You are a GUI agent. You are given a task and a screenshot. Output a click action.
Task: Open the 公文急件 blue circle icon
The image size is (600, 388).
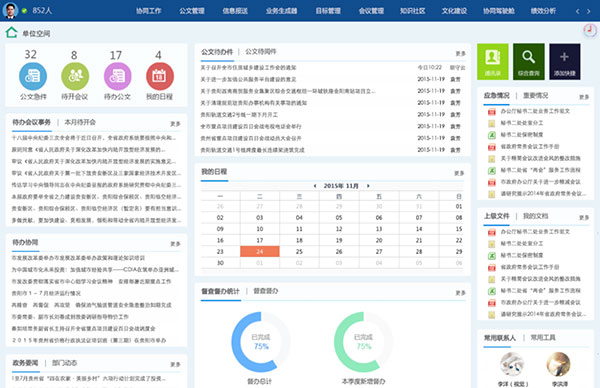(x=33, y=76)
